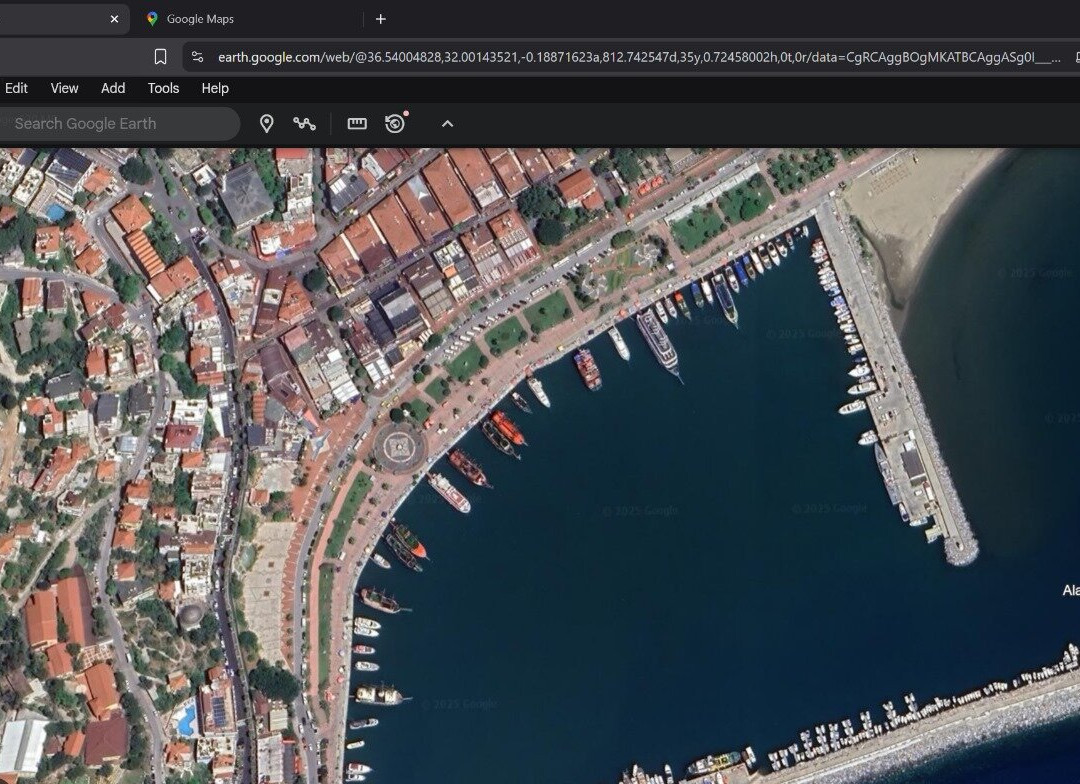Click the circular roundabout plaza on the map
The width and height of the screenshot is (1080, 784).
pos(399,447)
